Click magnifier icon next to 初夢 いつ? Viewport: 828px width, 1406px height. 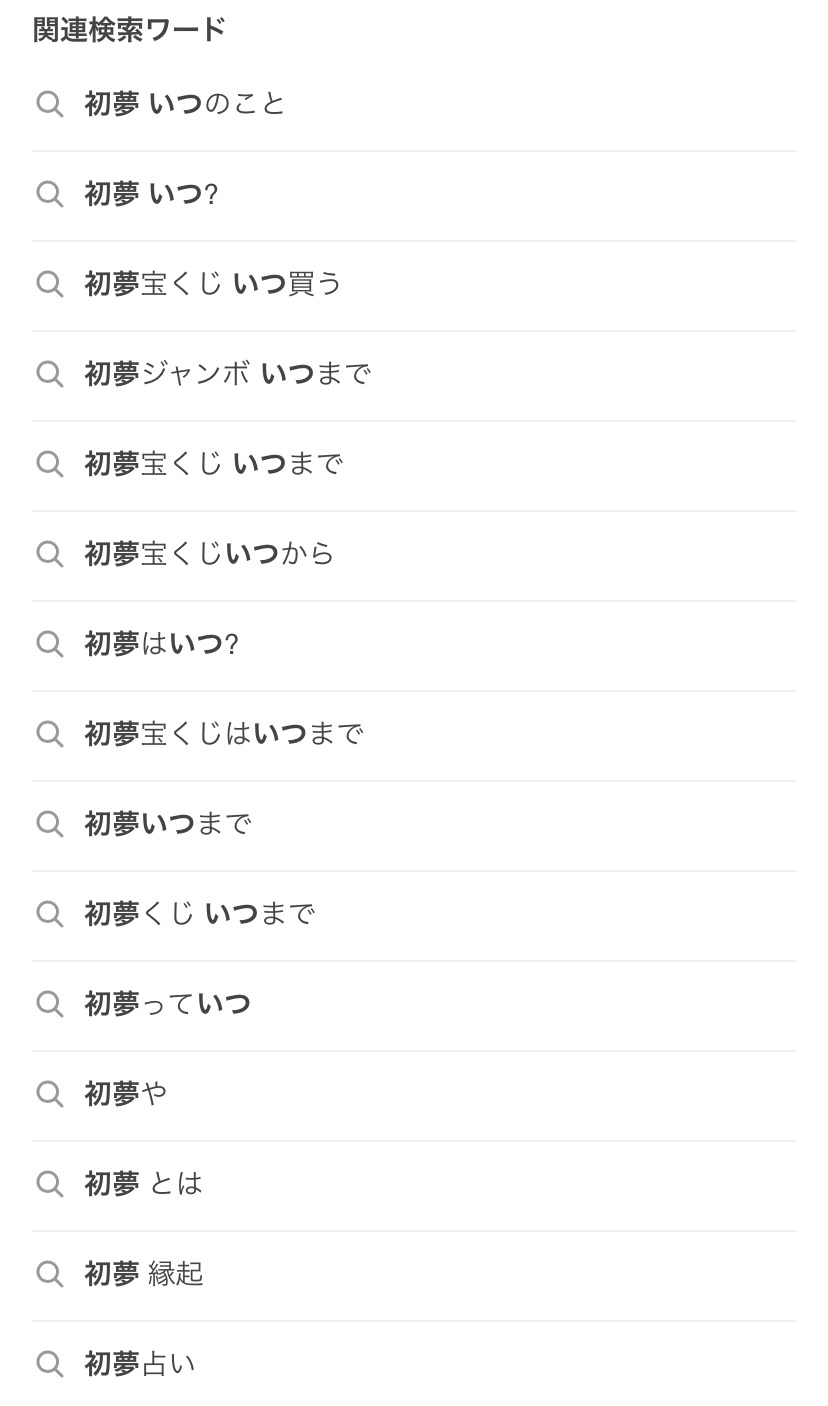50,194
